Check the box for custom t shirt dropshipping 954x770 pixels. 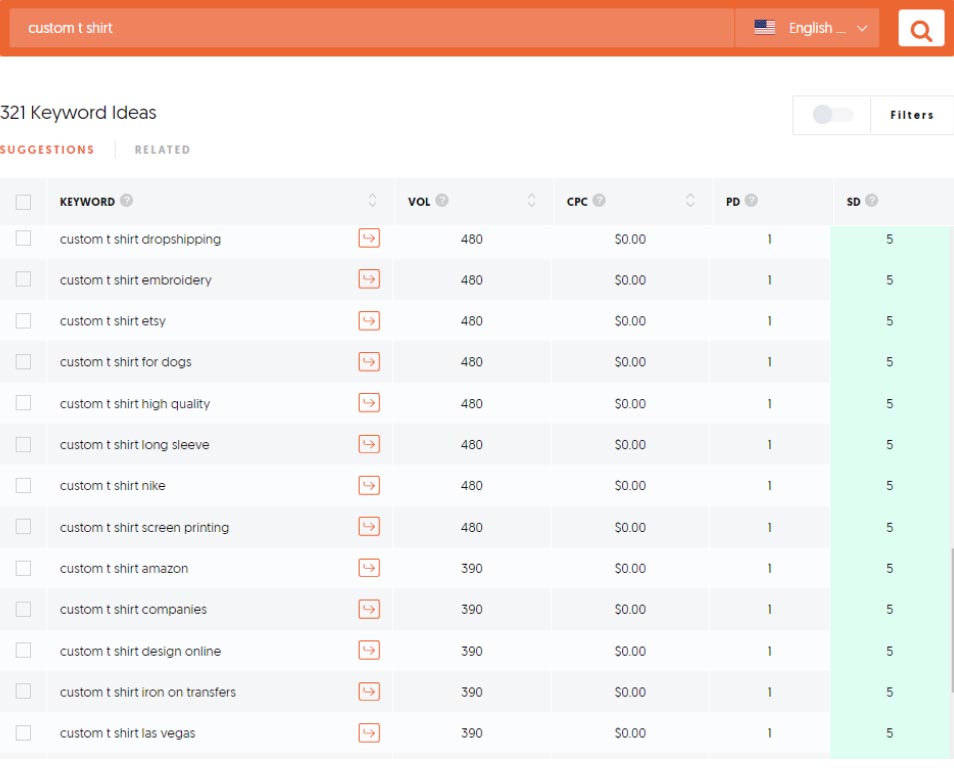point(23,238)
